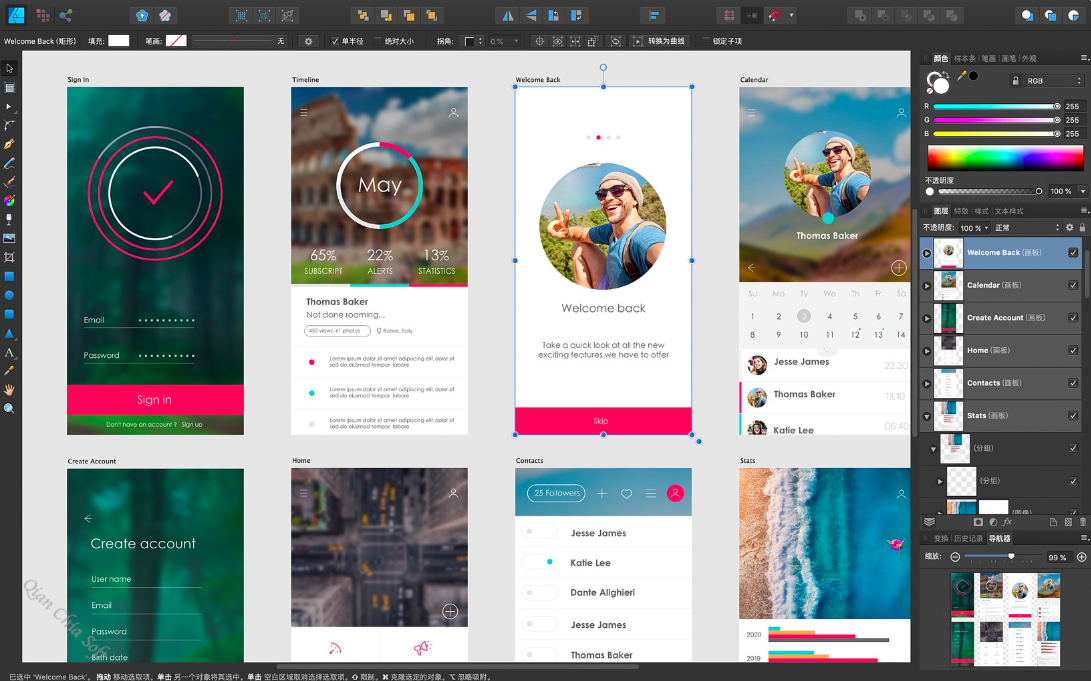Delete layer with the trash icon
Image resolution: width=1091 pixels, height=681 pixels.
pyautogui.click(x=1083, y=522)
